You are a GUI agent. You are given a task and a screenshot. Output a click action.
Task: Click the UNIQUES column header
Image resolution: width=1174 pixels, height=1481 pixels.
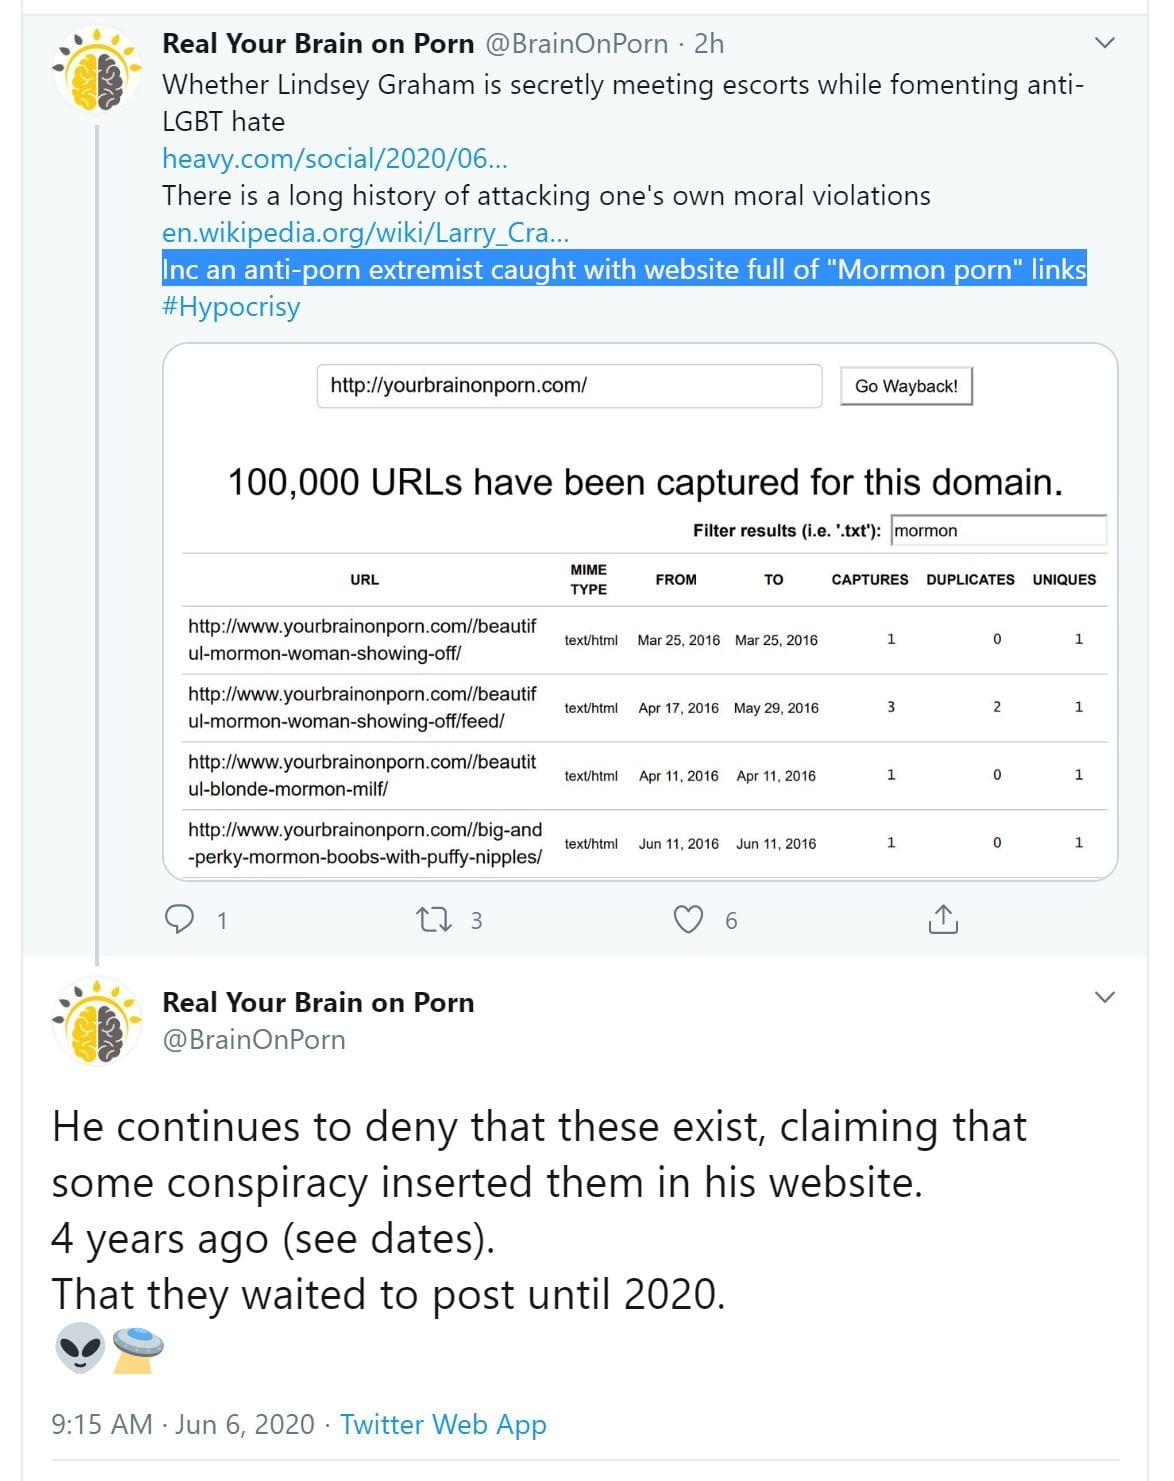pos(1064,579)
